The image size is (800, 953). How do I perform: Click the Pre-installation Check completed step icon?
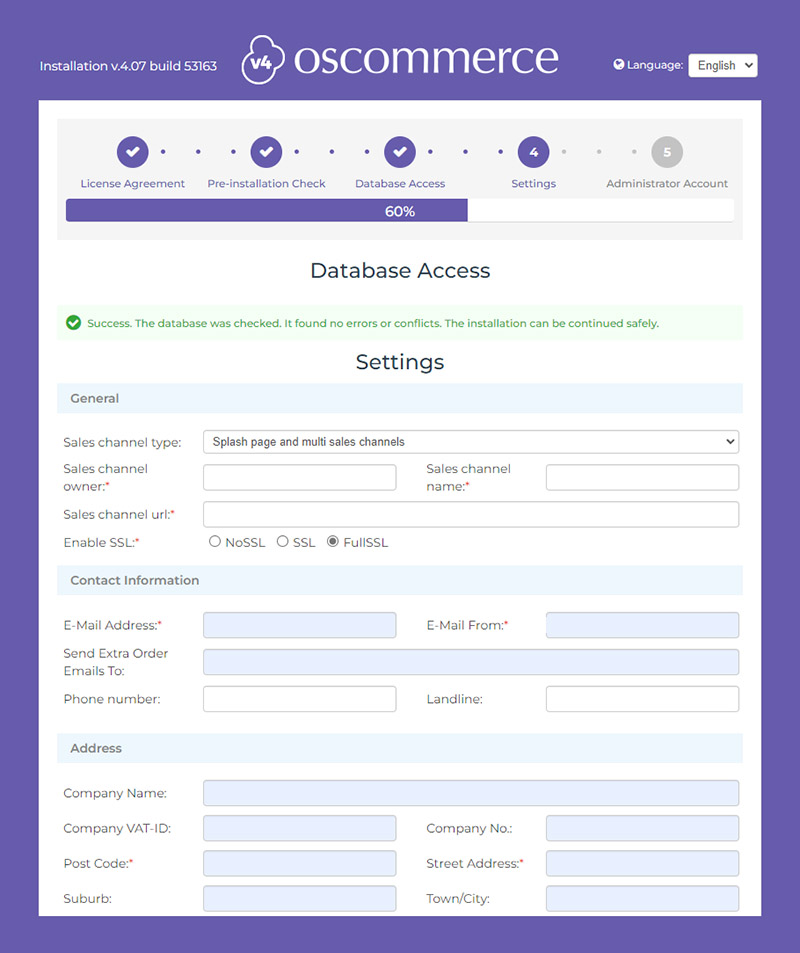(266, 151)
